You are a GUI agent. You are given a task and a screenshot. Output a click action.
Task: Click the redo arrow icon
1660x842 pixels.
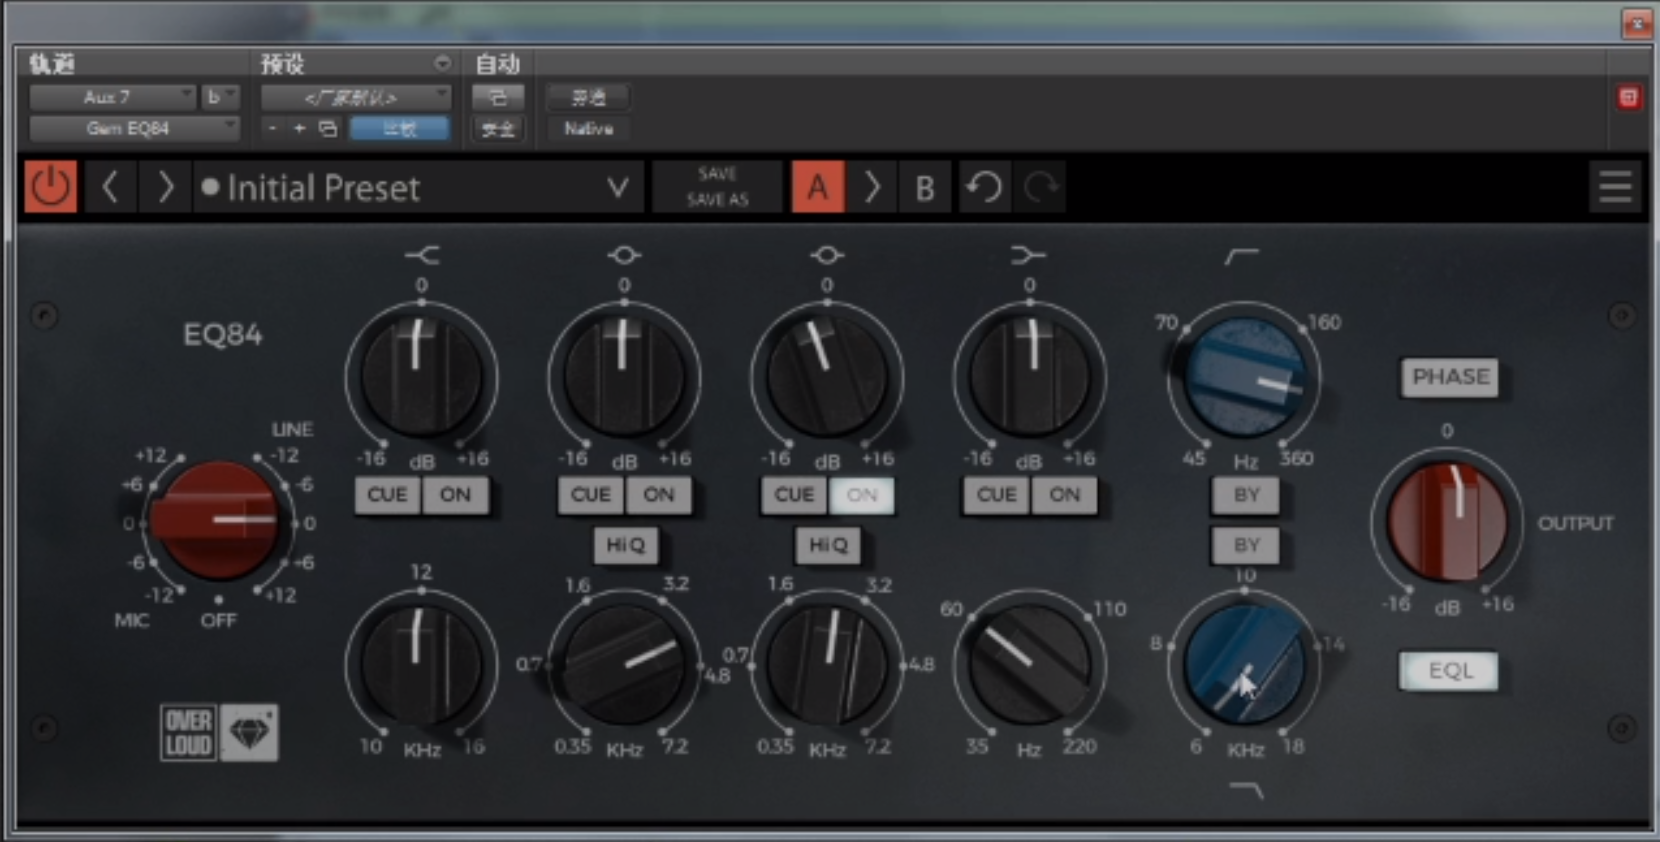[x=1040, y=187]
